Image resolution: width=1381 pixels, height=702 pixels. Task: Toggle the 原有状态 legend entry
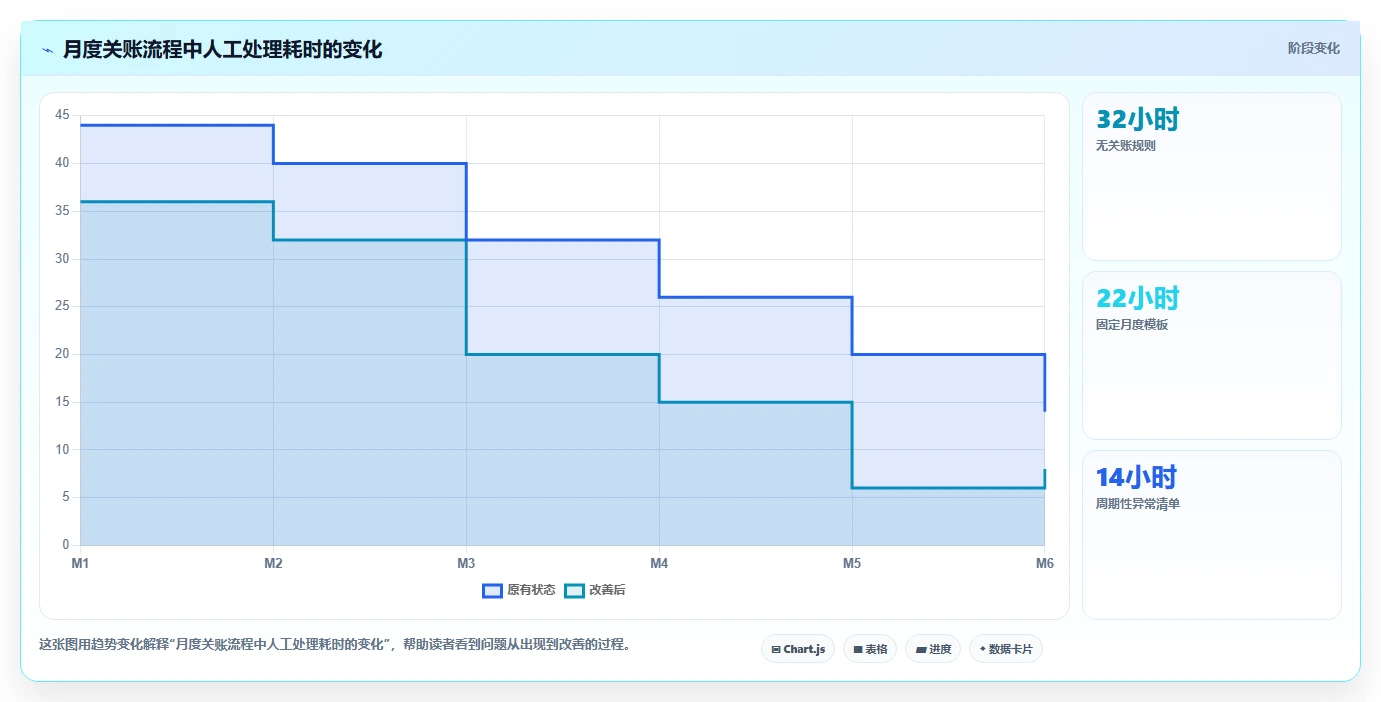point(519,590)
